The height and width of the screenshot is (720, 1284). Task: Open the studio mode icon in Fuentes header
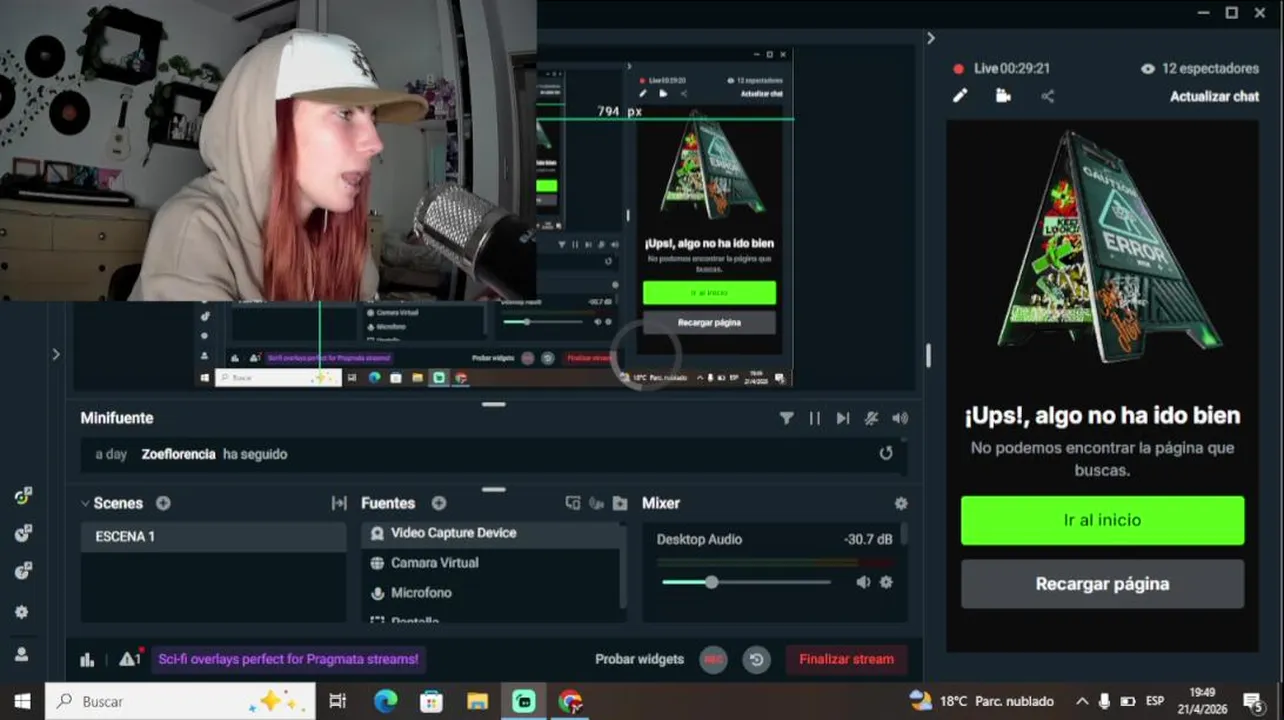(x=573, y=503)
